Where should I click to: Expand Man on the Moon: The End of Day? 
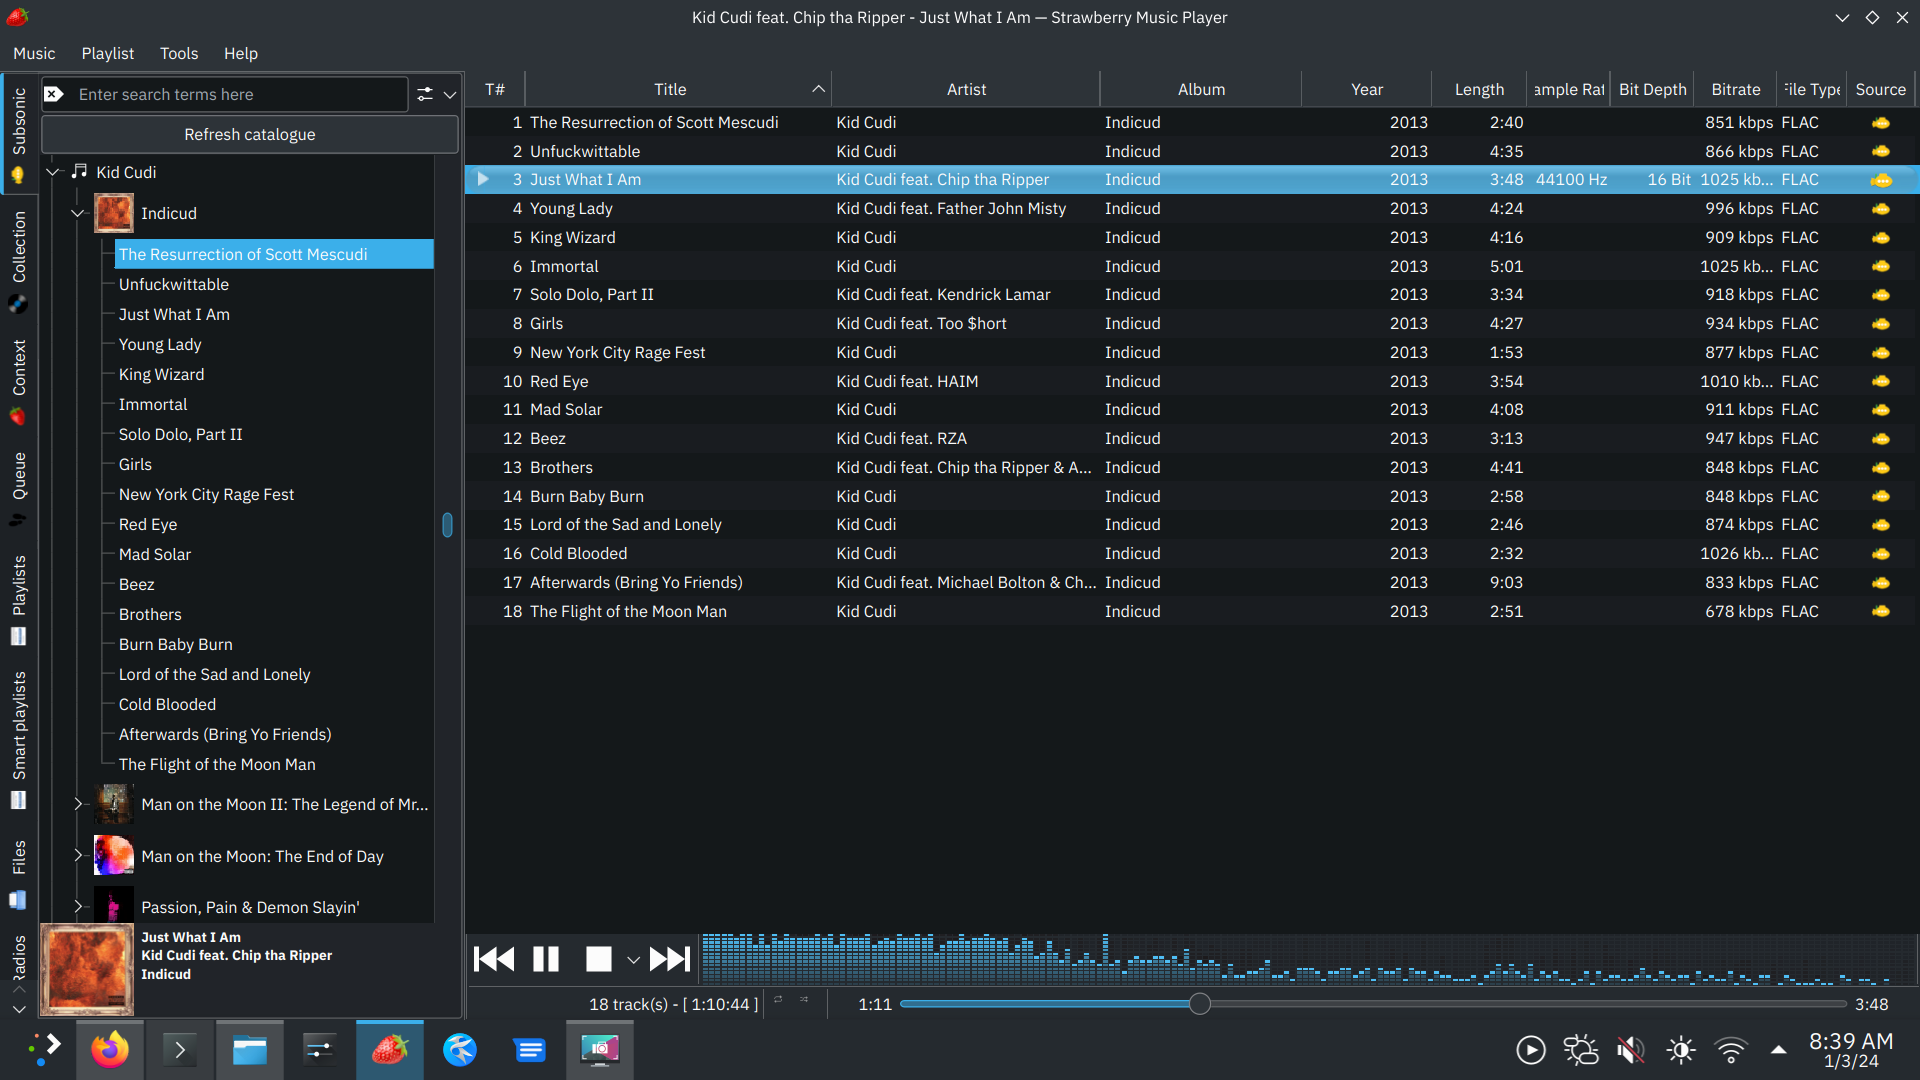pos(78,855)
